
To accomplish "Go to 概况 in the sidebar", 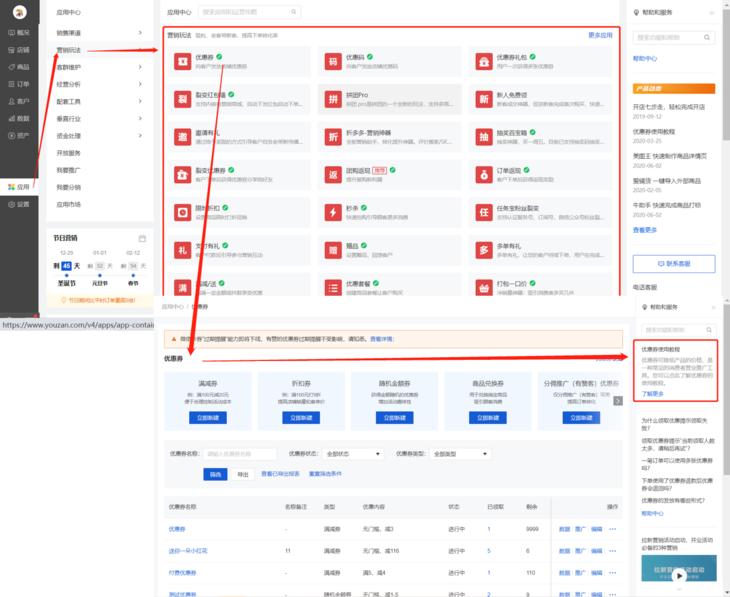I will (19, 33).
